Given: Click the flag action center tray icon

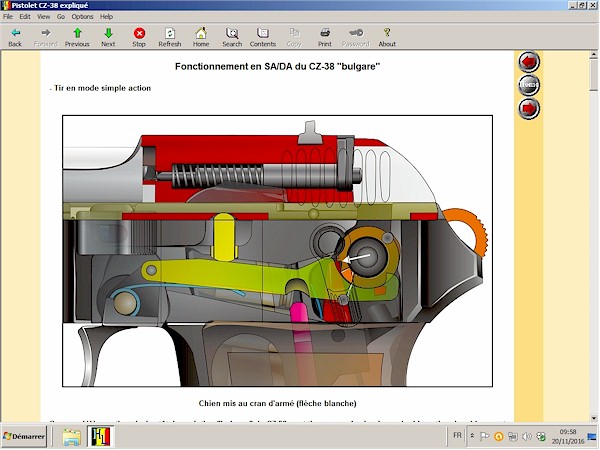Looking at the screenshot, I should pos(484,436).
